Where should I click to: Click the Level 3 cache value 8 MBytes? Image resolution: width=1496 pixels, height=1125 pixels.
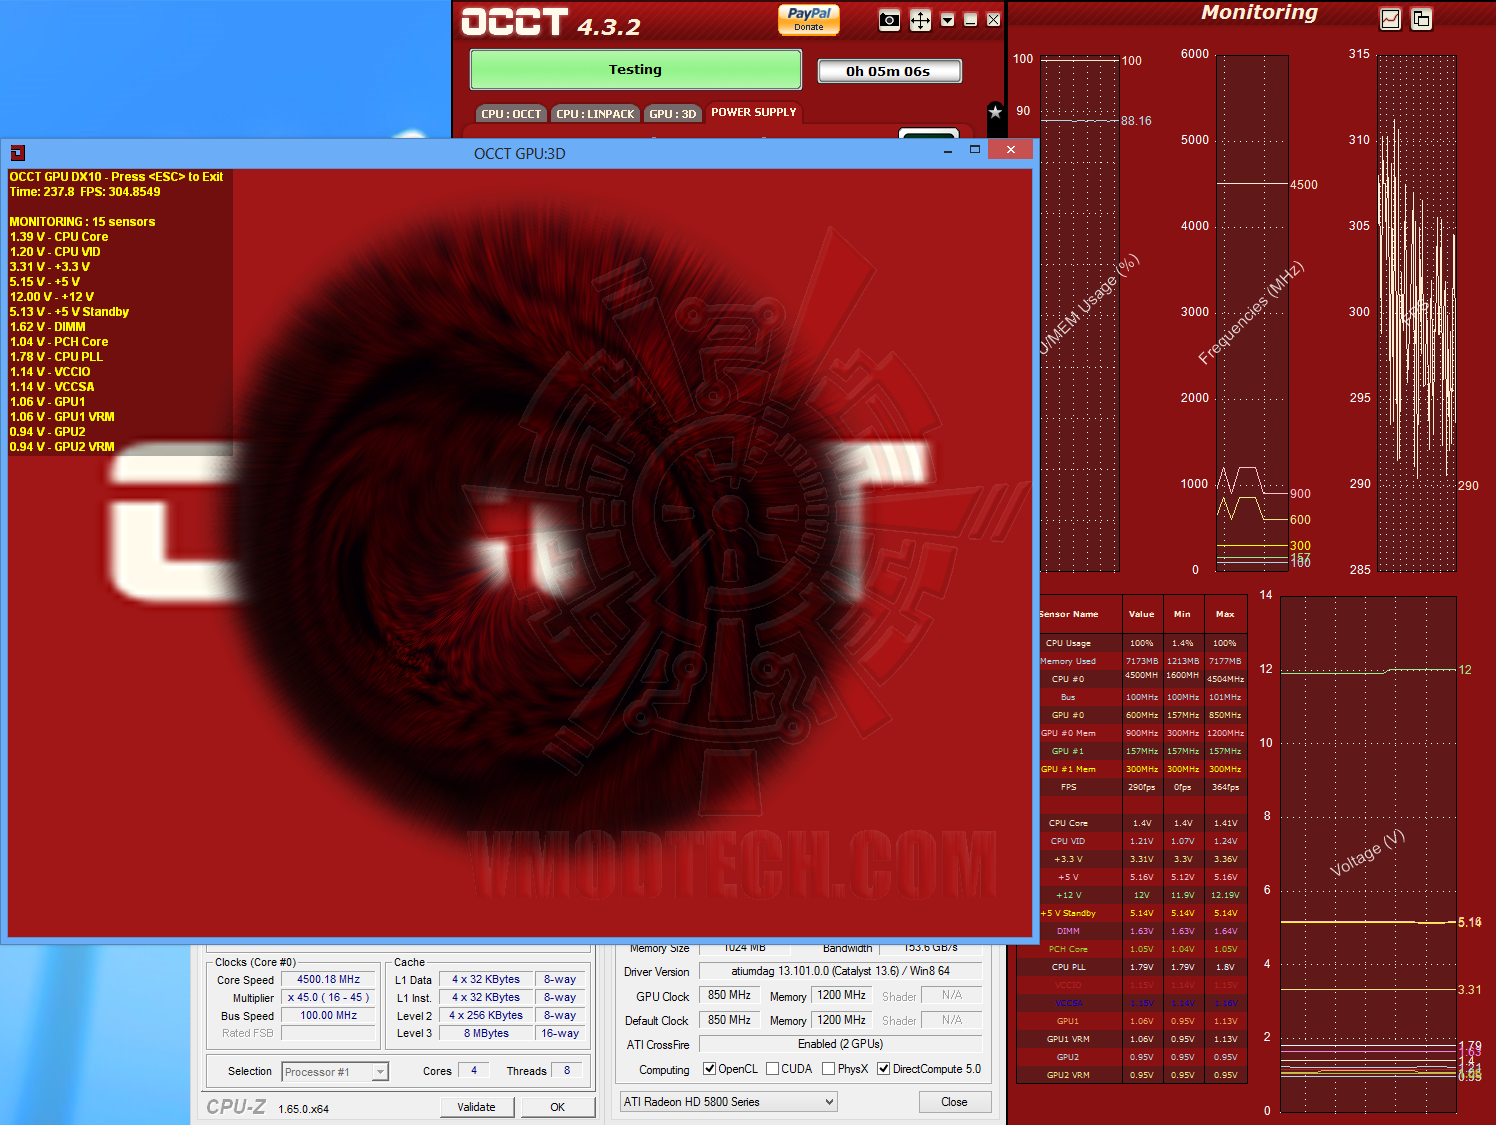click(x=486, y=1034)
